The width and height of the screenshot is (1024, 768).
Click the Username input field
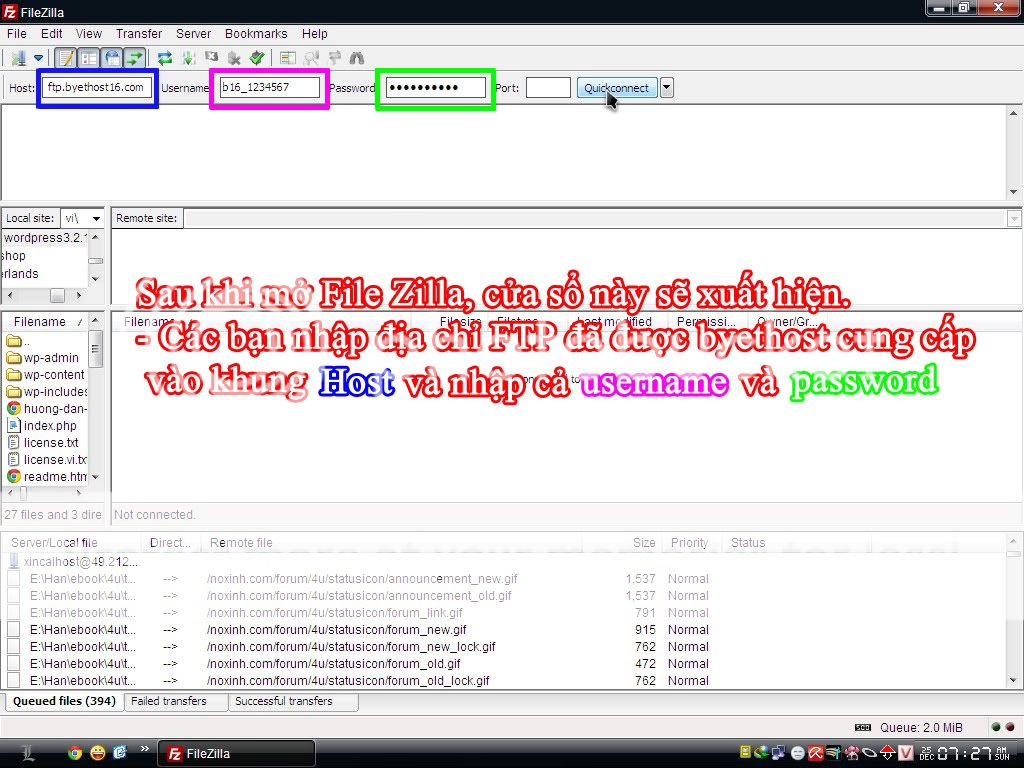coord(269,88)
